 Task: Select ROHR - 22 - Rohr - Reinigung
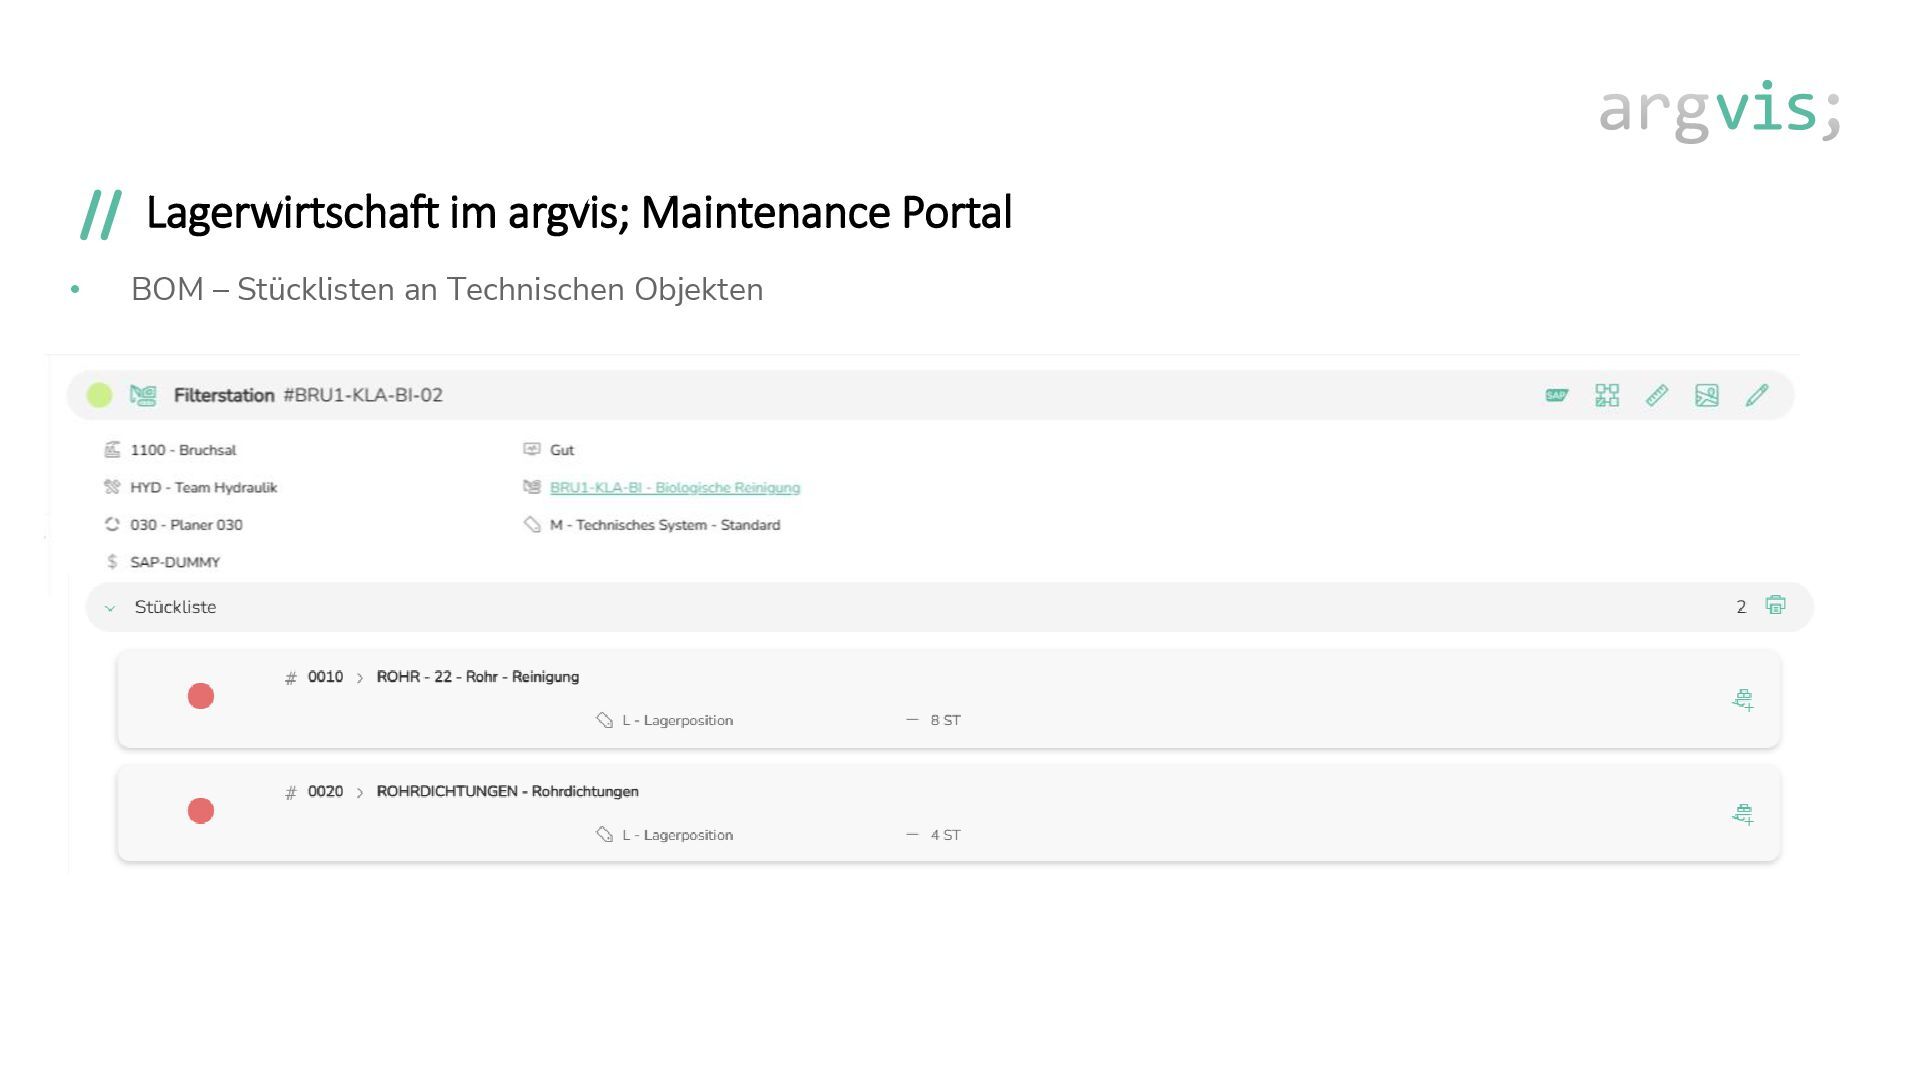tap(478, 677)
